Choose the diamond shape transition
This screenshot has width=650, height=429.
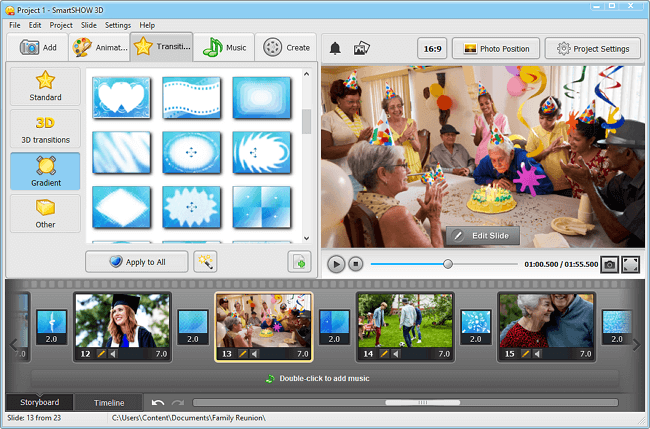[121, 207]
